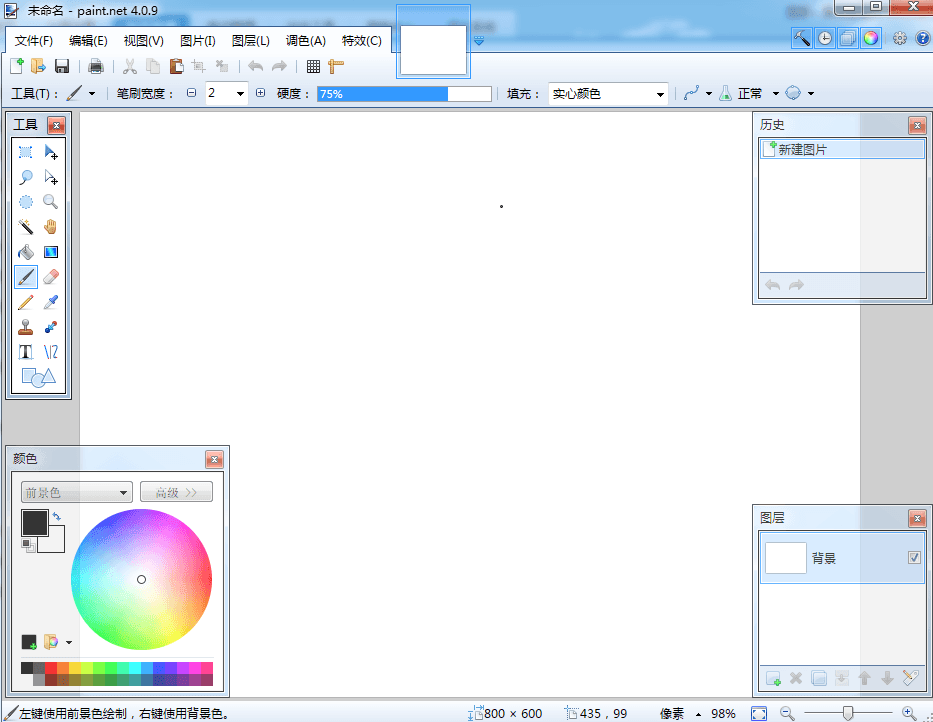Open the brush width dropdown
The height and width of the screenshot is (722, 933).
[240, 94]
